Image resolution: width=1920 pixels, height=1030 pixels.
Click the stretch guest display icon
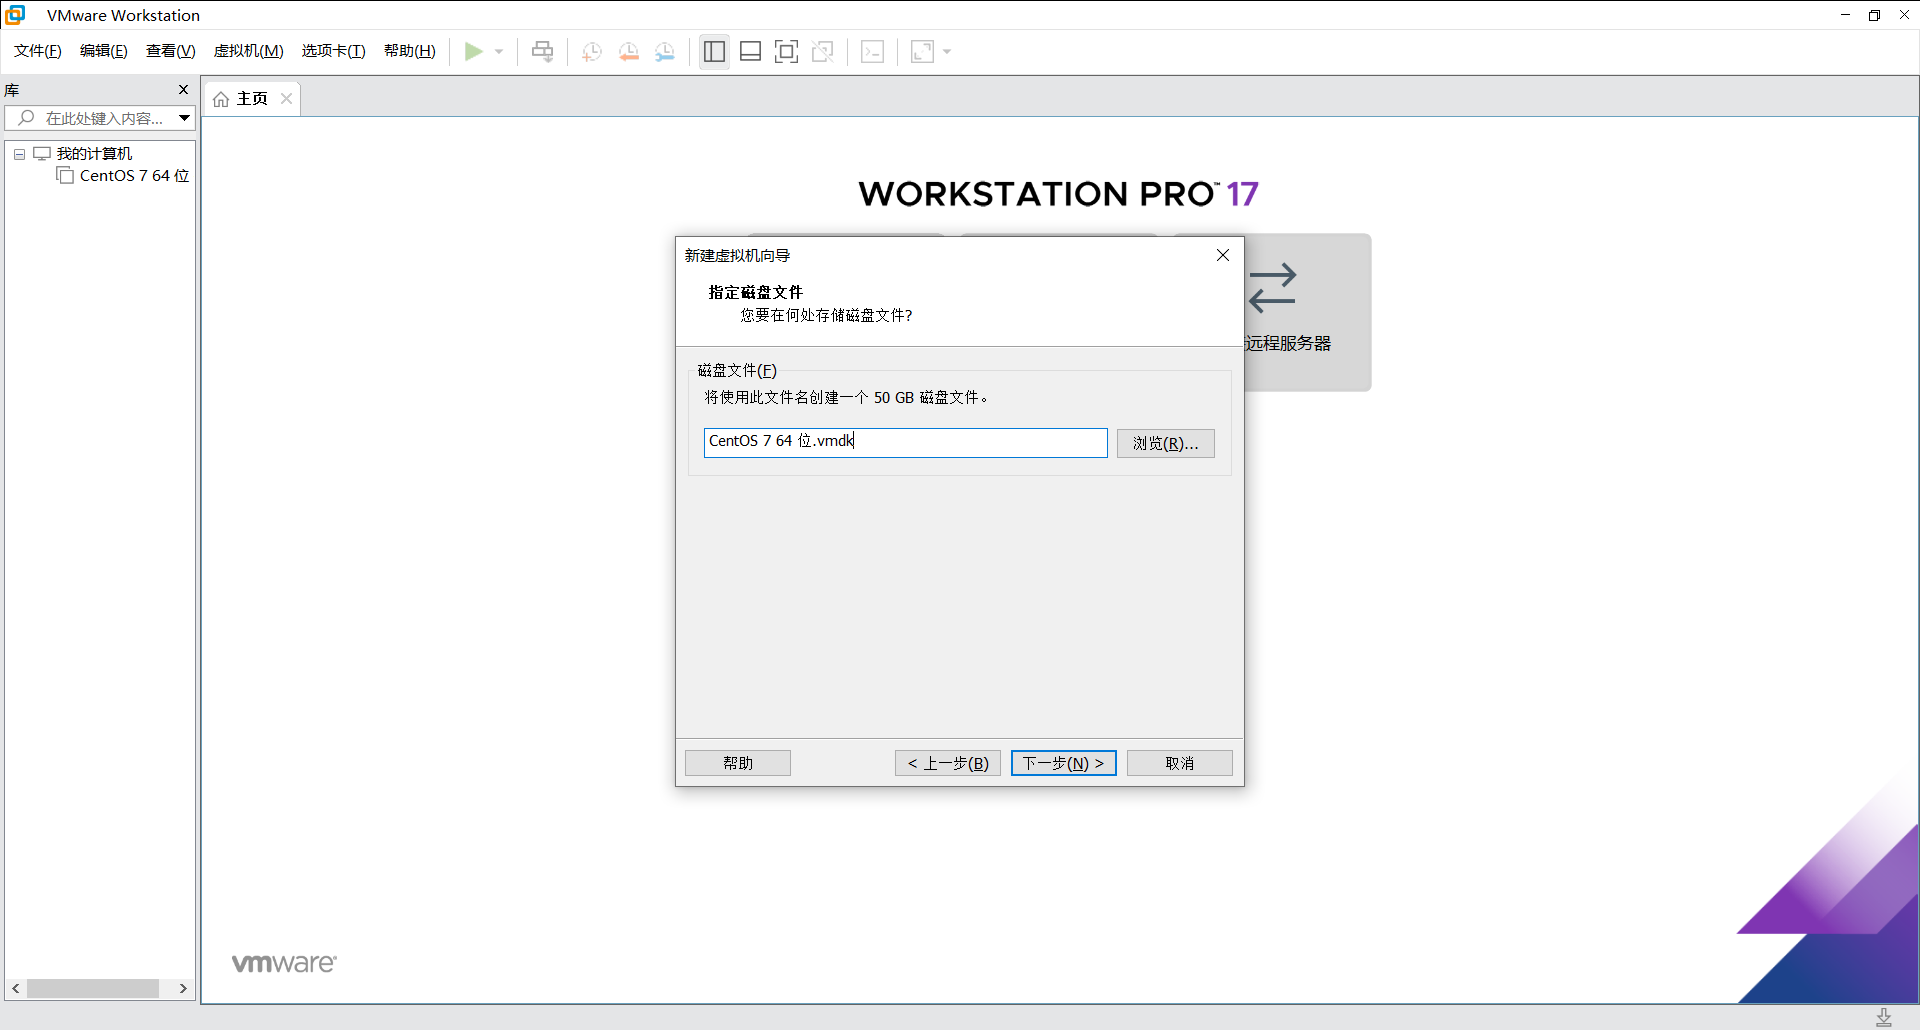point(922,51)
